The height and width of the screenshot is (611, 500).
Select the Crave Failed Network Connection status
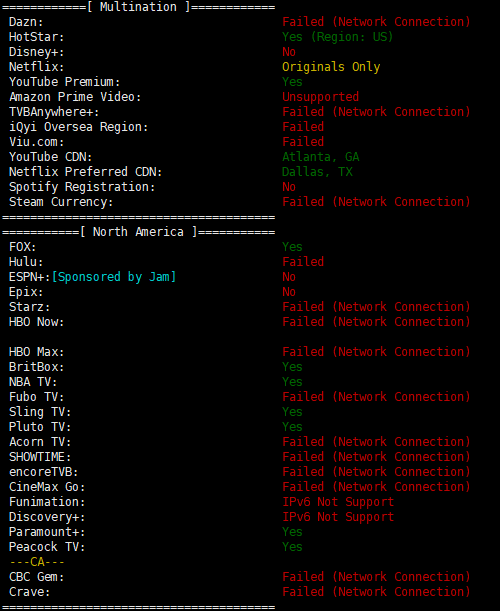point(376,592)
